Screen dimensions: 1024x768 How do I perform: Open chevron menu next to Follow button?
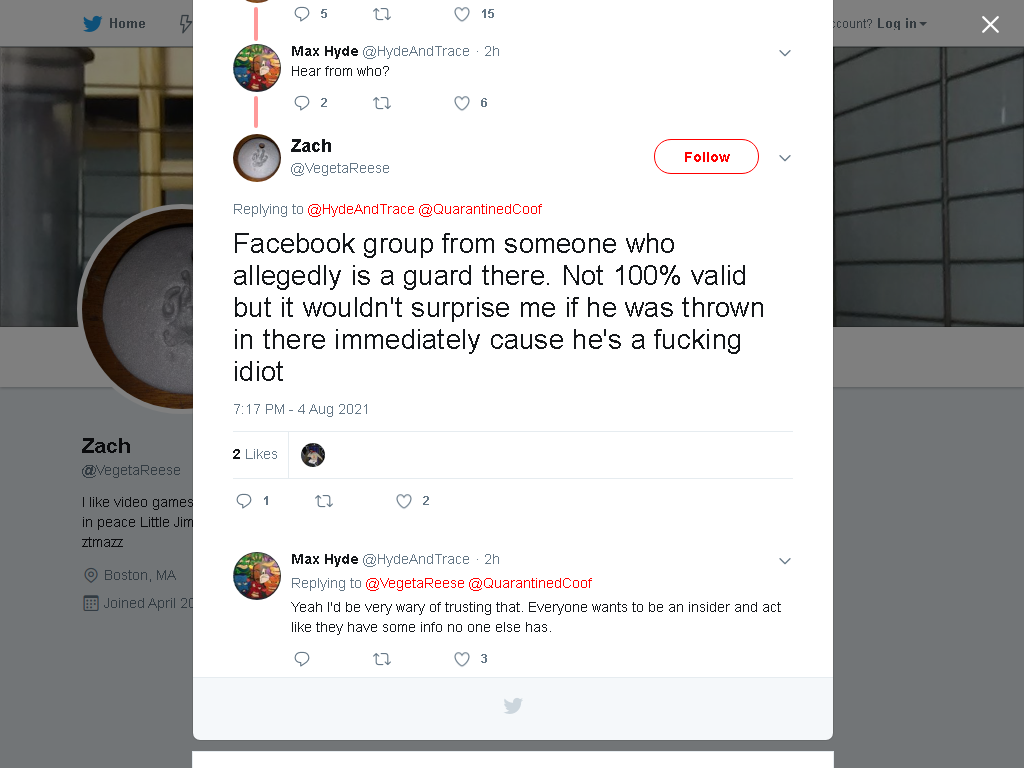click(x=785, y=158)
